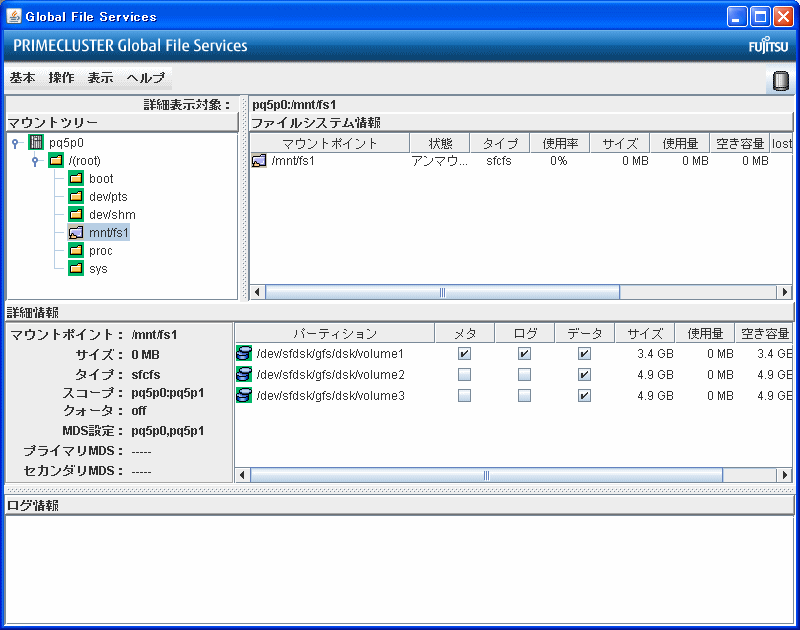The width and height of the screenshot is (800, 630).
Task: Click partition table scrollbar thumb
Action: pyautogui.click(x=486, y=475)
